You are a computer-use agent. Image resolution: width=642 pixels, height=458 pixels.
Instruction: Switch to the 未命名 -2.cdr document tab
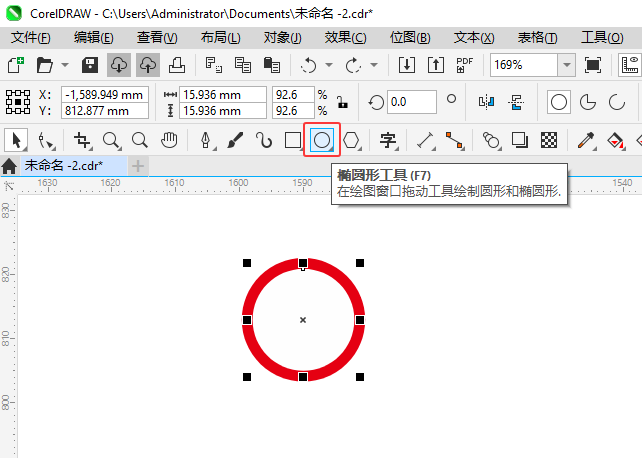pos(74,166)
